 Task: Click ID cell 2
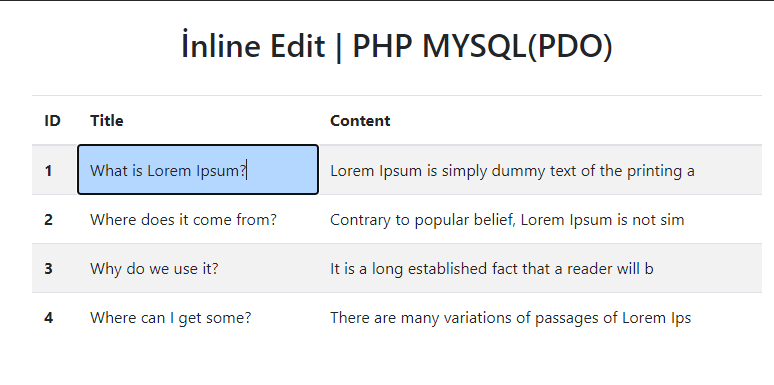pyautogui.click(x=55, y=219)
